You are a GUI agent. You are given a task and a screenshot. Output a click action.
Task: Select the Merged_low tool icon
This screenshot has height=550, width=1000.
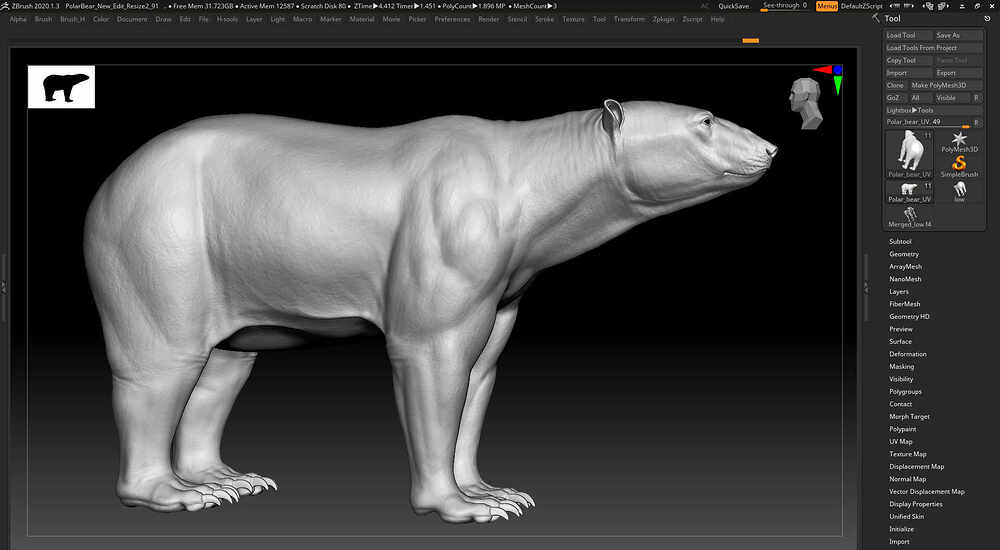pos(910,217)
